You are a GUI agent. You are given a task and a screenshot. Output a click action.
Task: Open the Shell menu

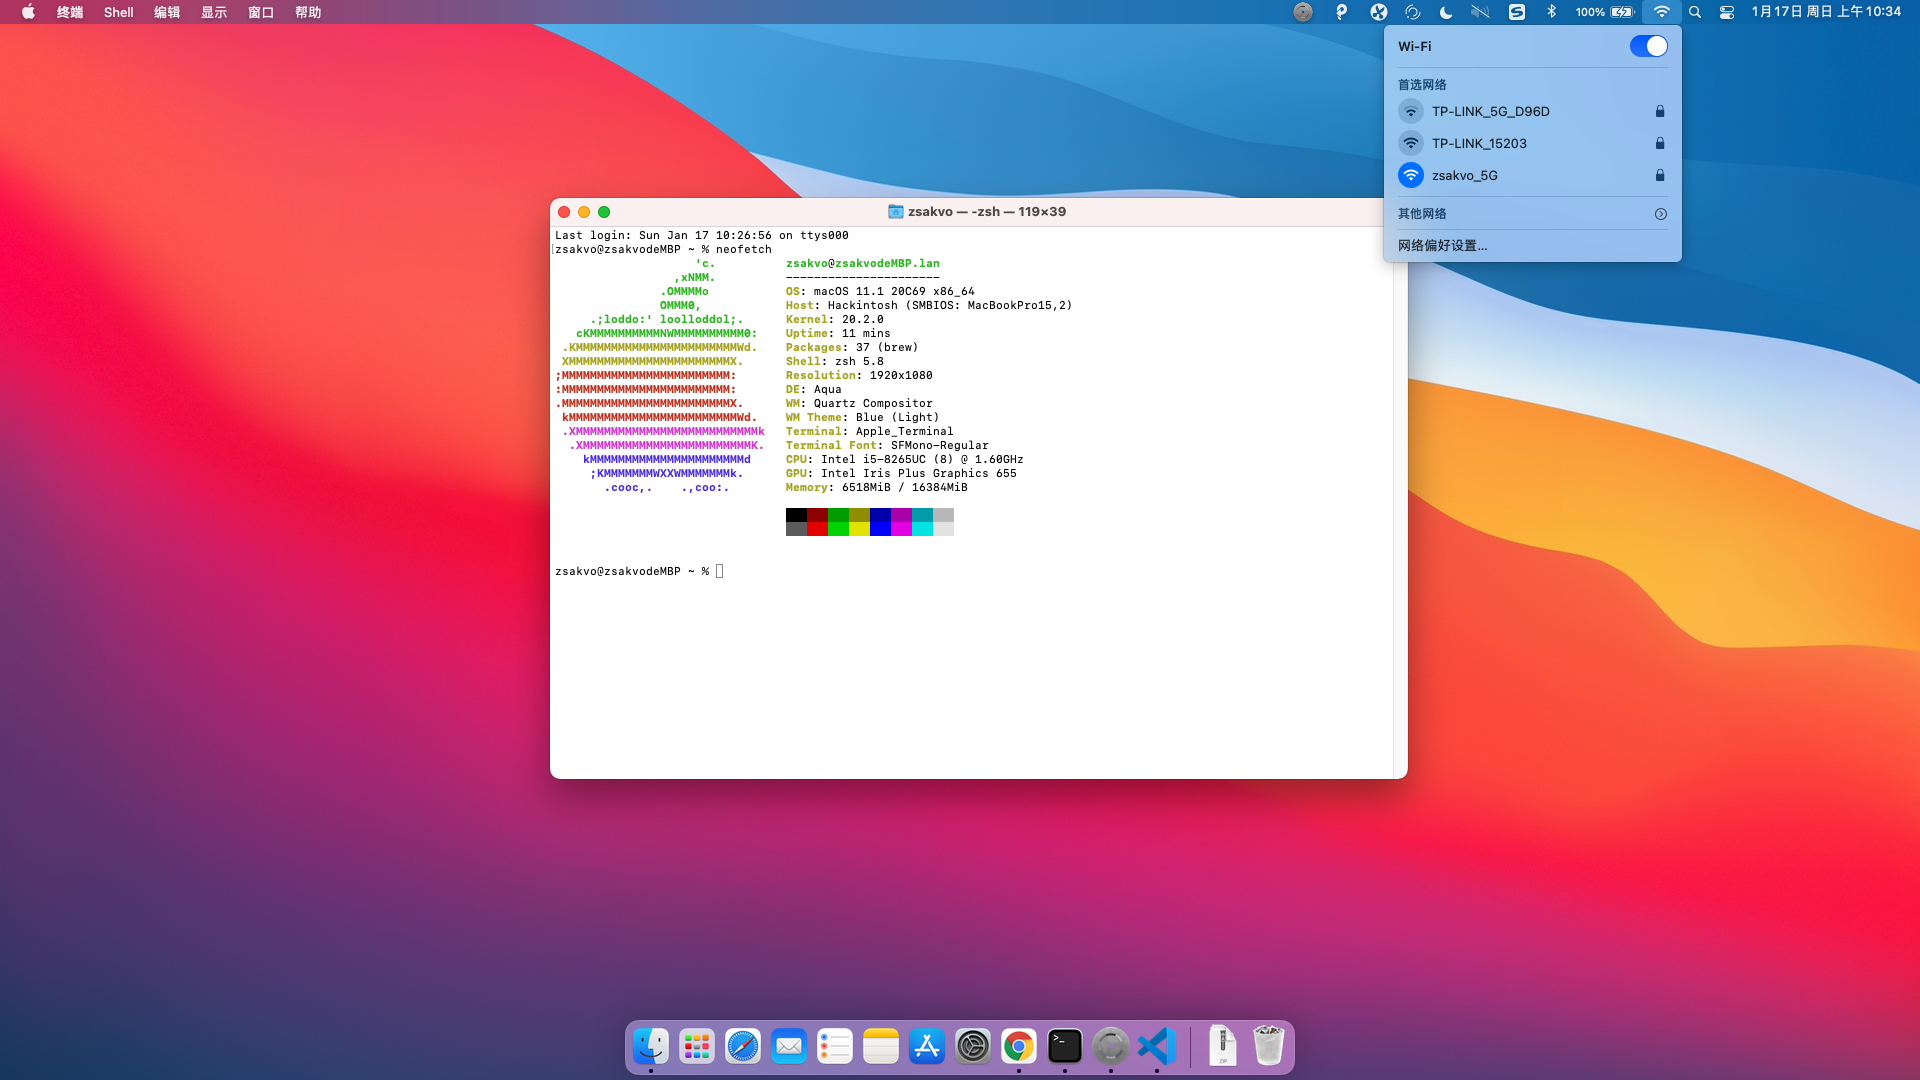(118, 12)
